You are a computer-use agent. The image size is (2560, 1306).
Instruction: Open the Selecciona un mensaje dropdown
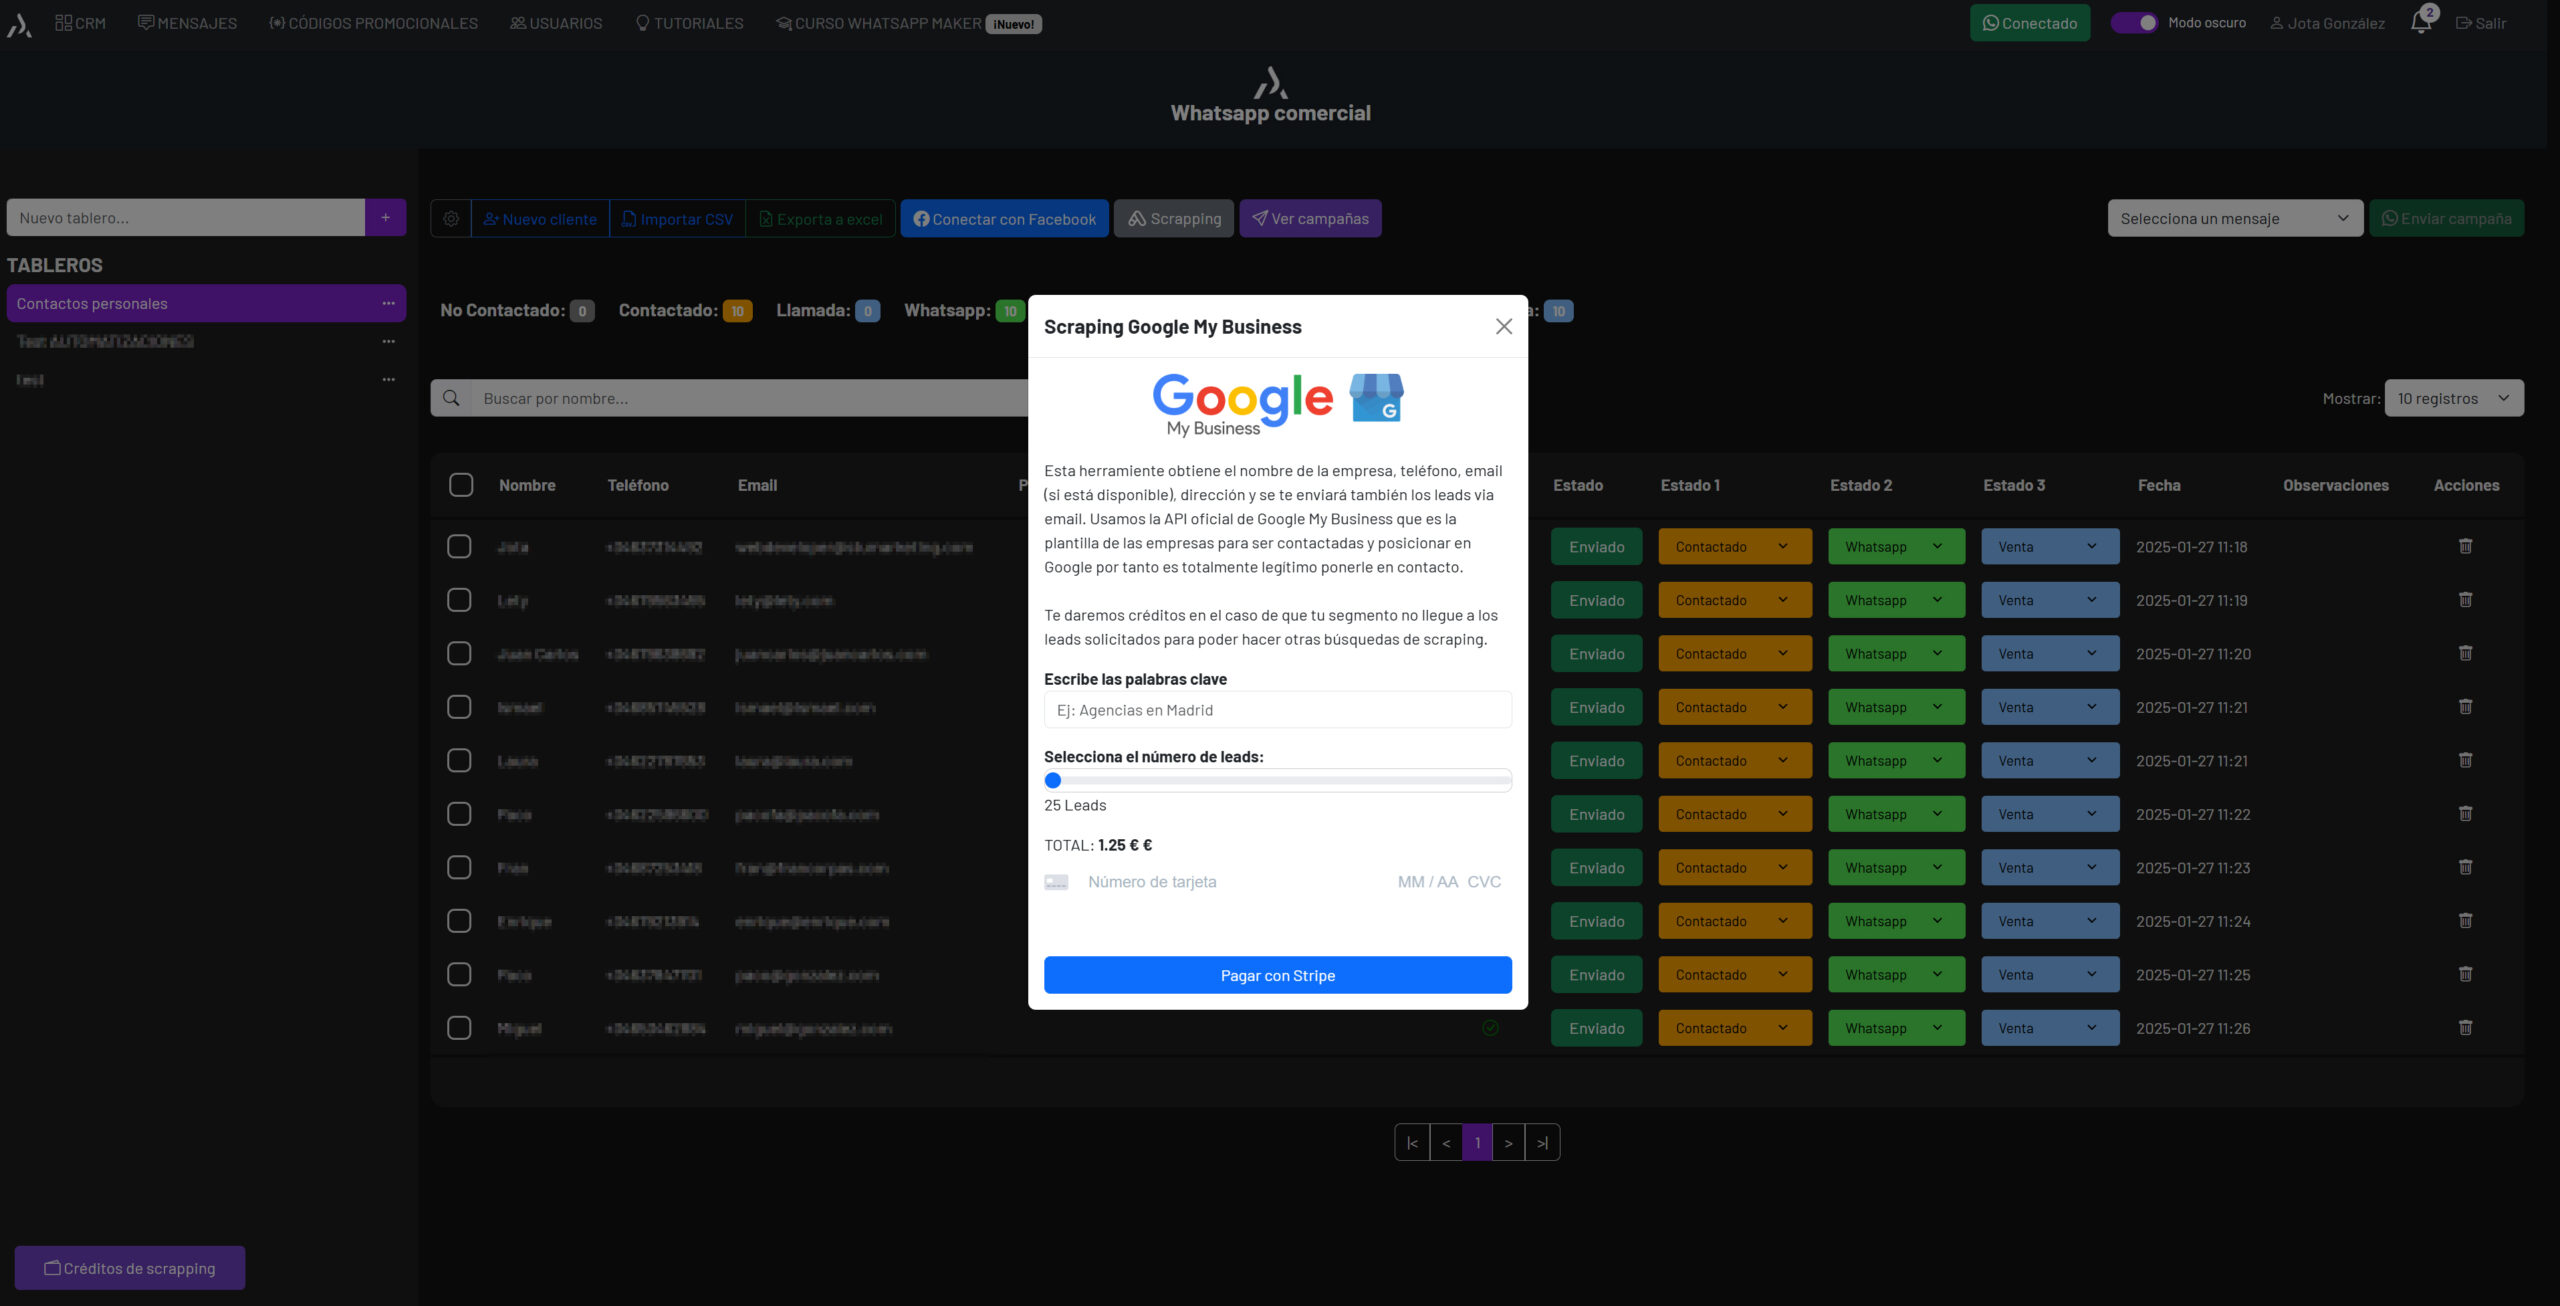pyautogui.click(x=2234, y=219)
